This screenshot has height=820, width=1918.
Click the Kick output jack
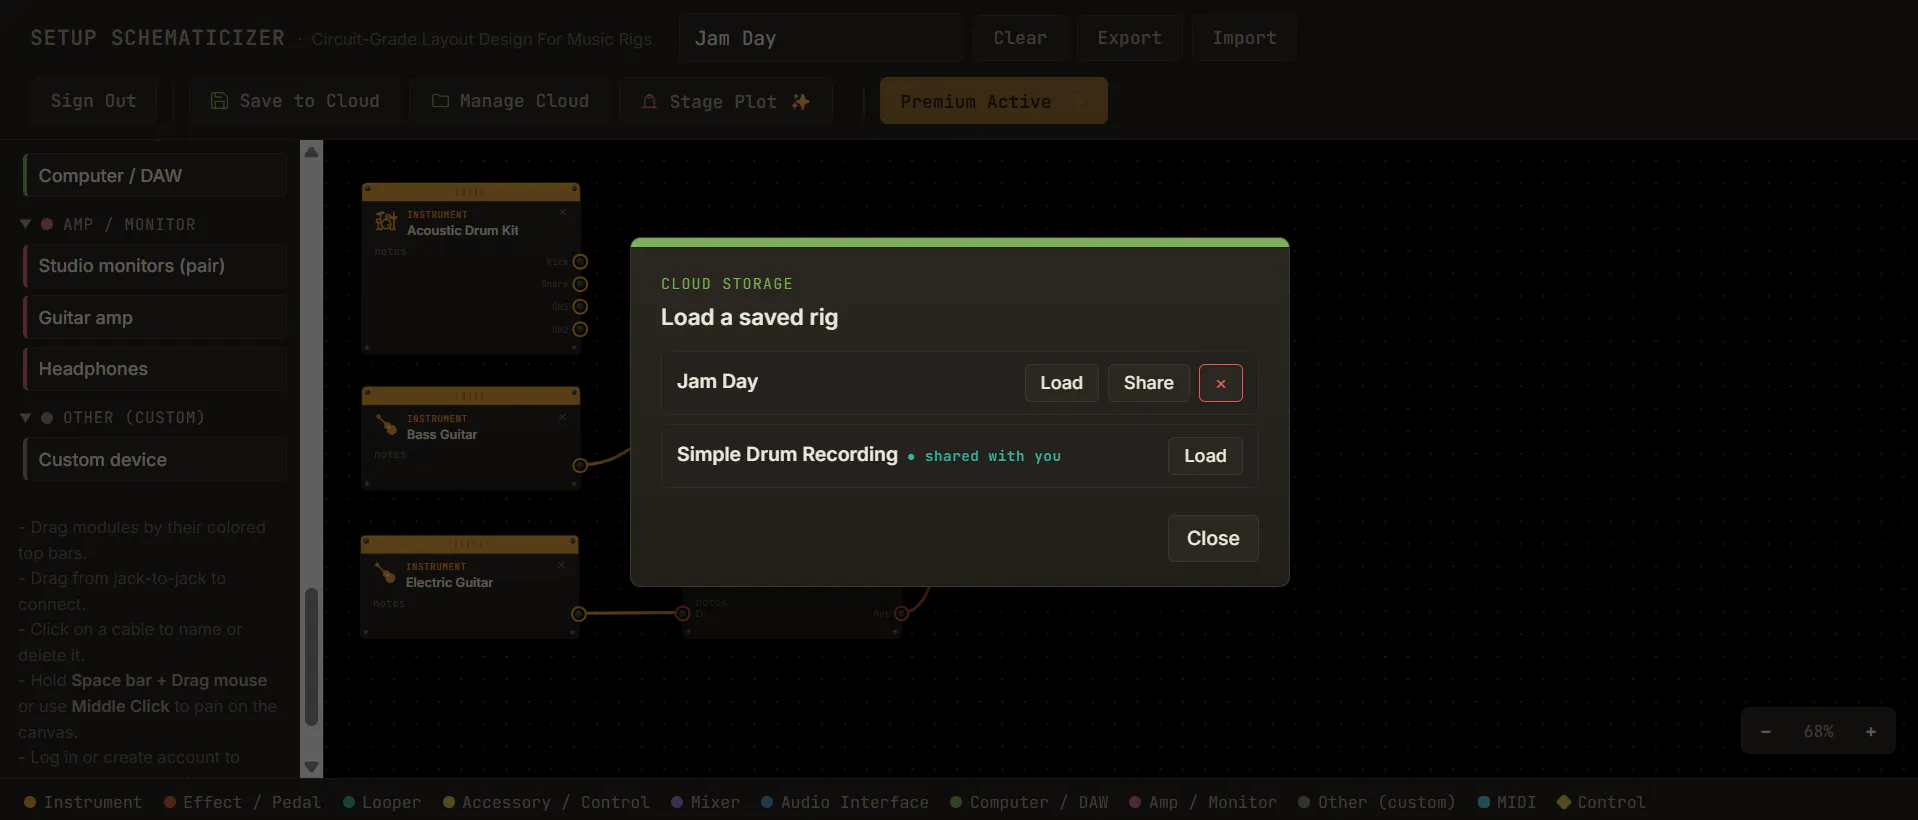coord(580,262)
